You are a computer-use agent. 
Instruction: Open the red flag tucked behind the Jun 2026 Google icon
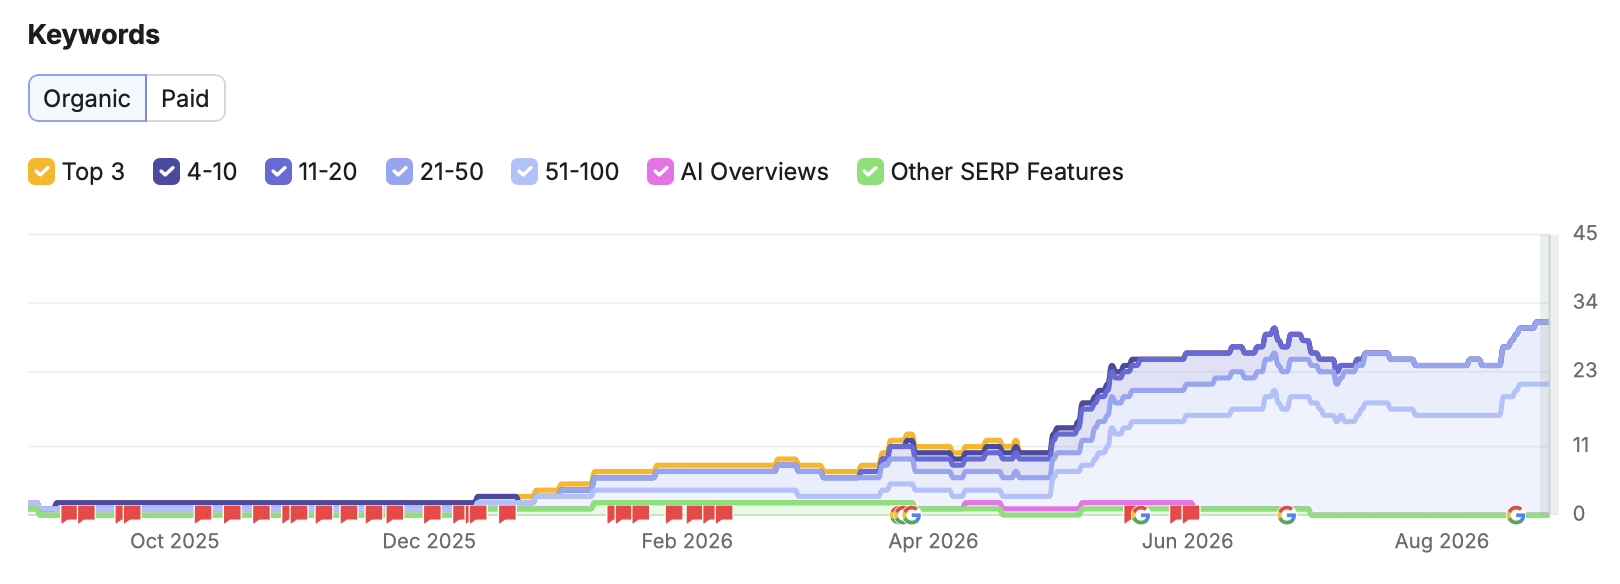coord(1127,514)
